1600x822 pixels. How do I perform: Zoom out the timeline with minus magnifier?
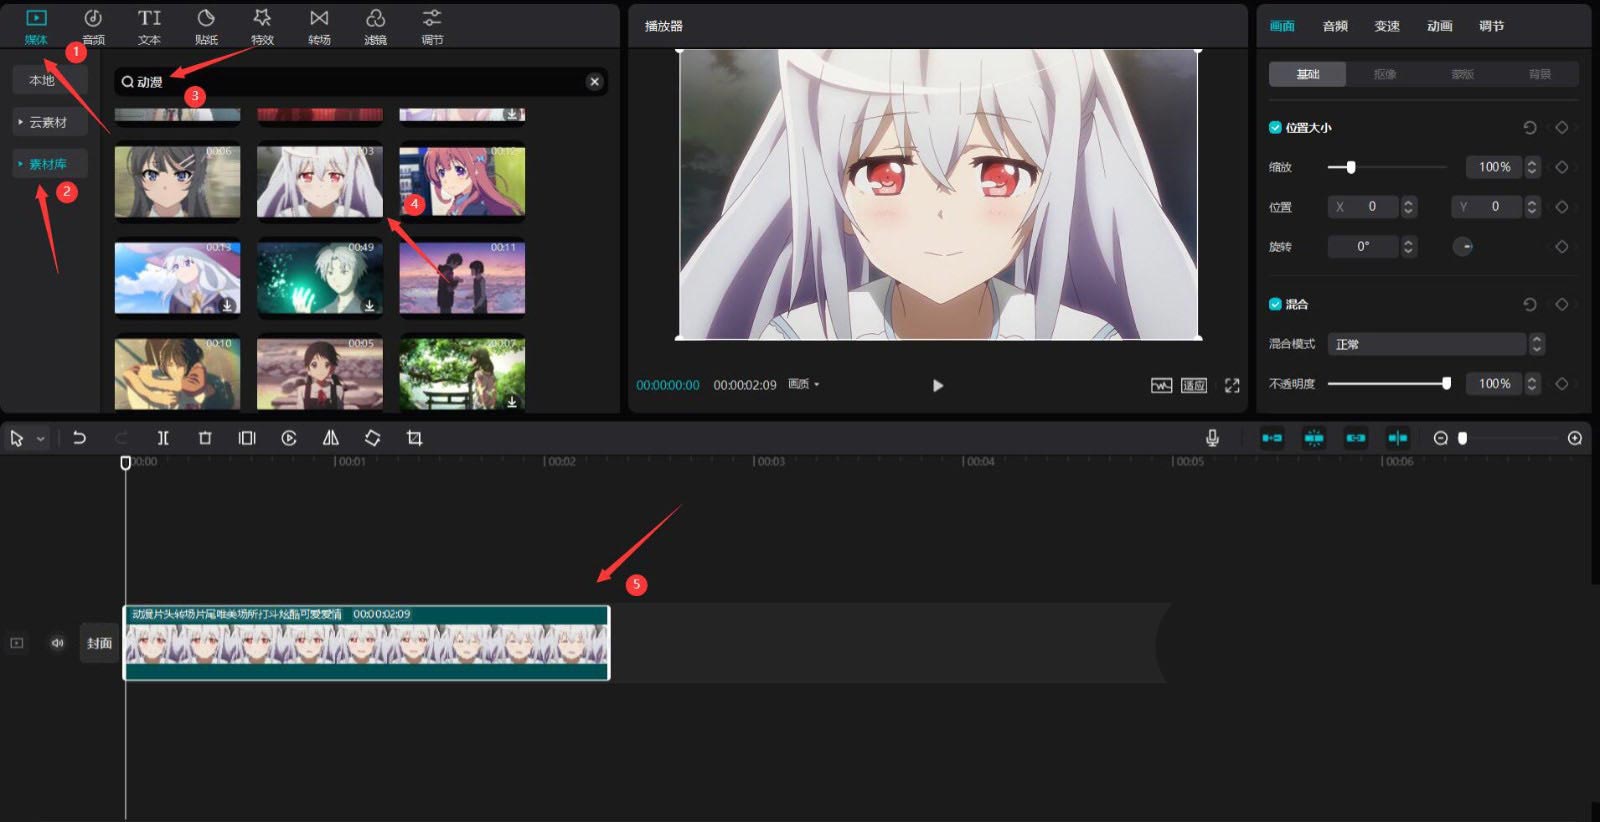[x=1441, y=438]
